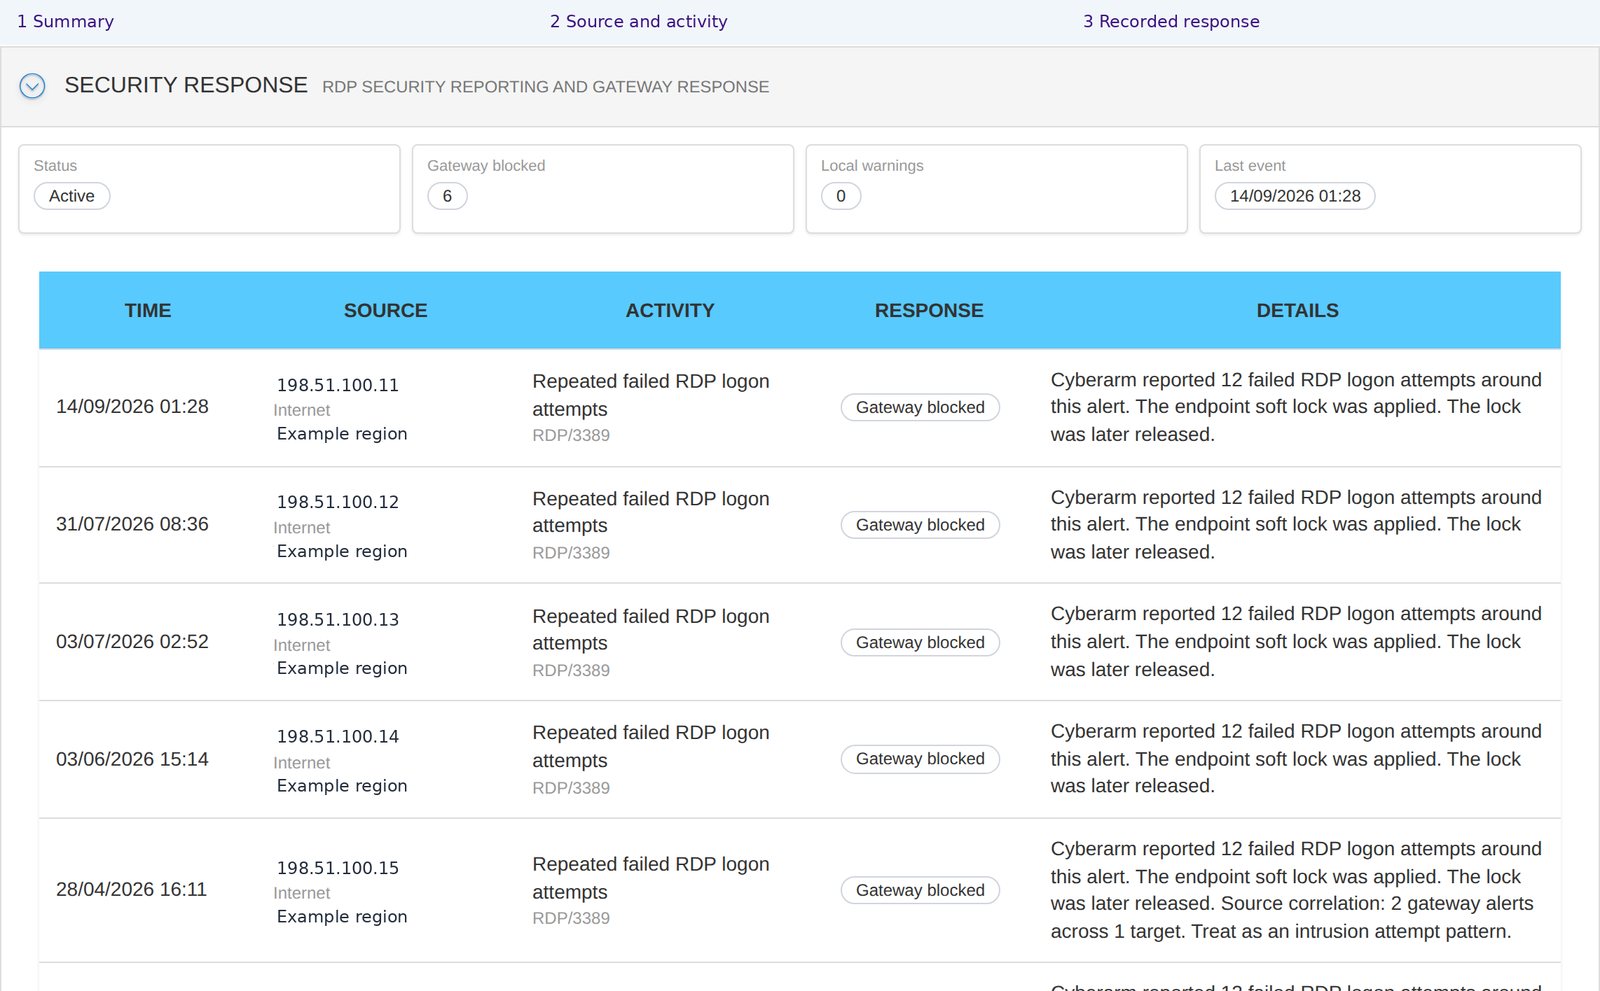Click the RESPONSE column header

tap(929, 311)
